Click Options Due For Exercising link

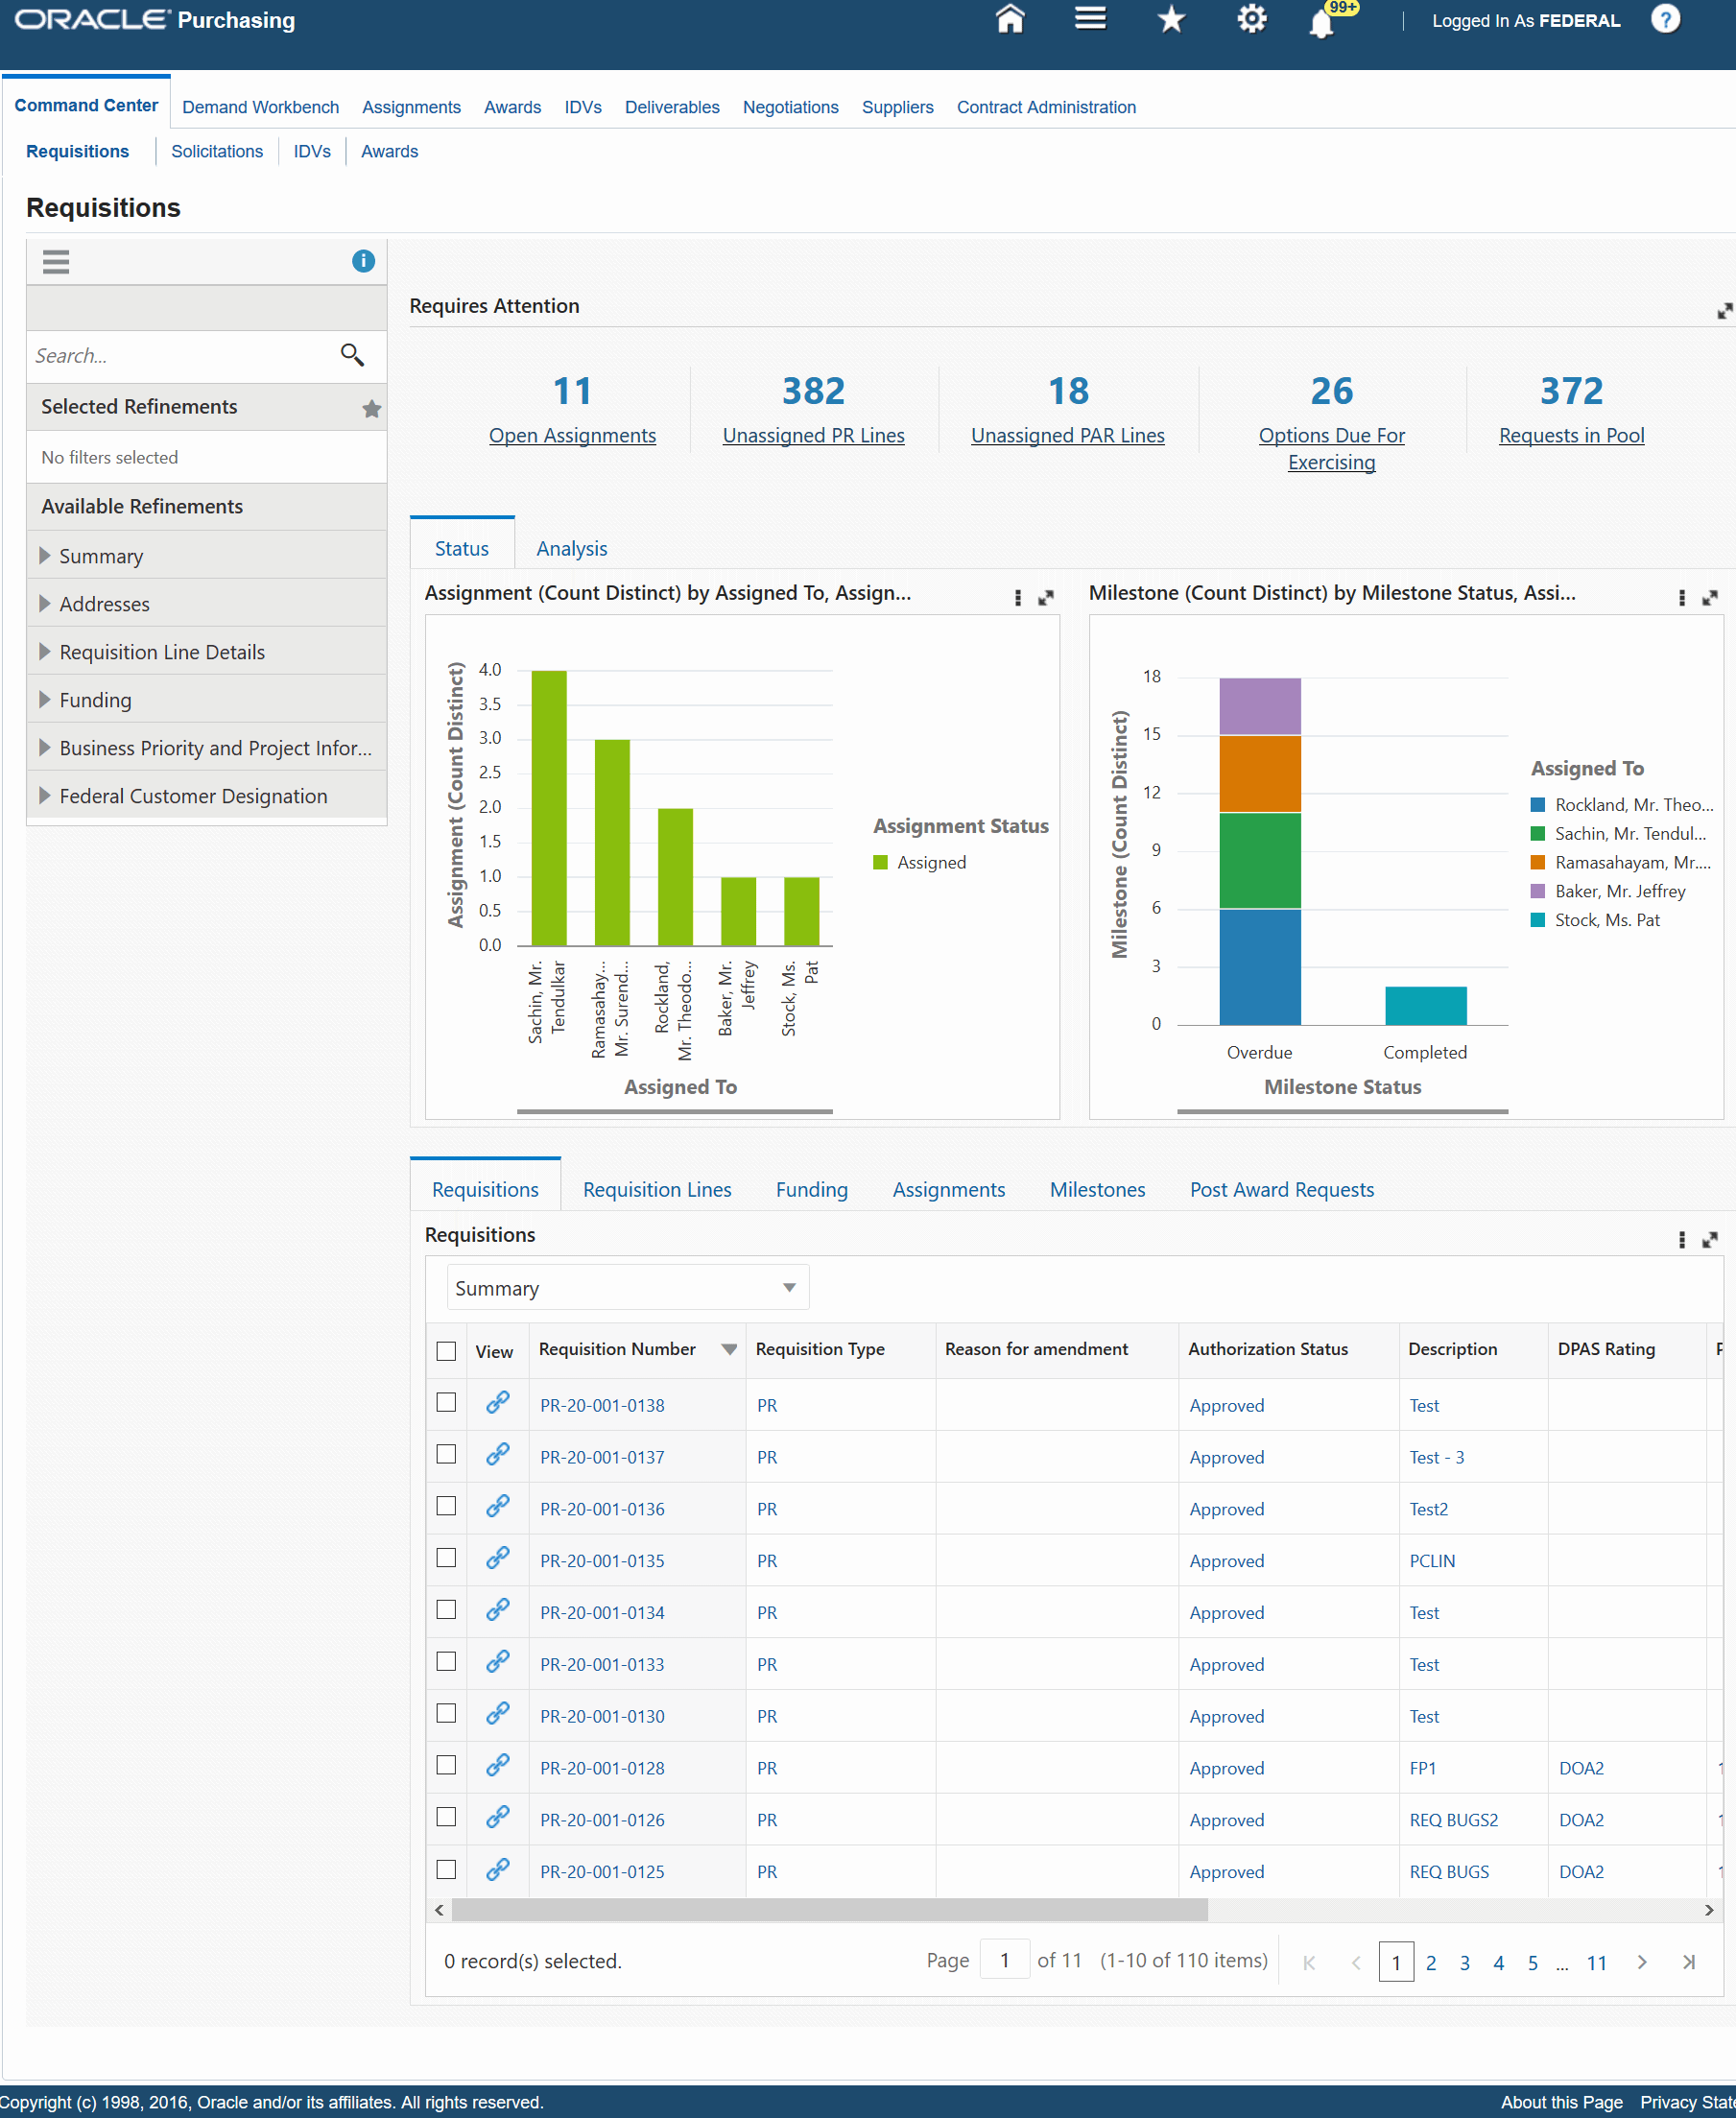coord(1331,449)
